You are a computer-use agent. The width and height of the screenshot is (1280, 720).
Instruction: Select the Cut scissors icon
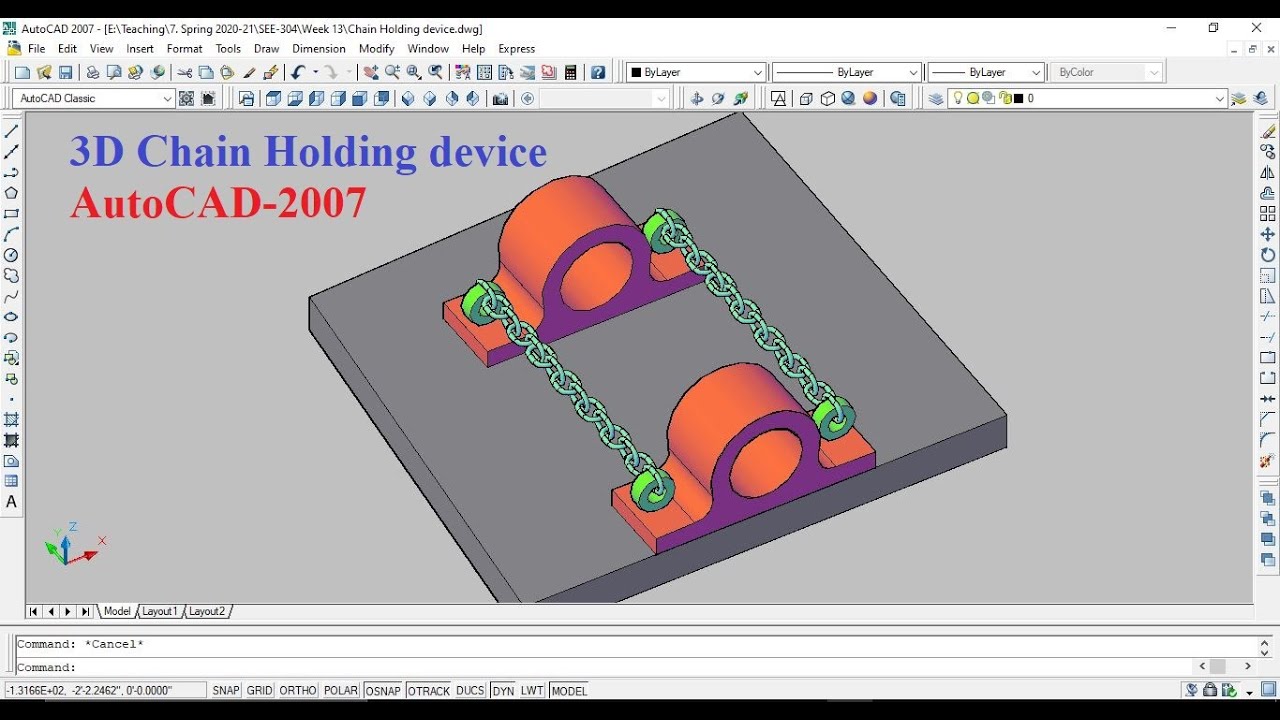(x=184, y=72)
